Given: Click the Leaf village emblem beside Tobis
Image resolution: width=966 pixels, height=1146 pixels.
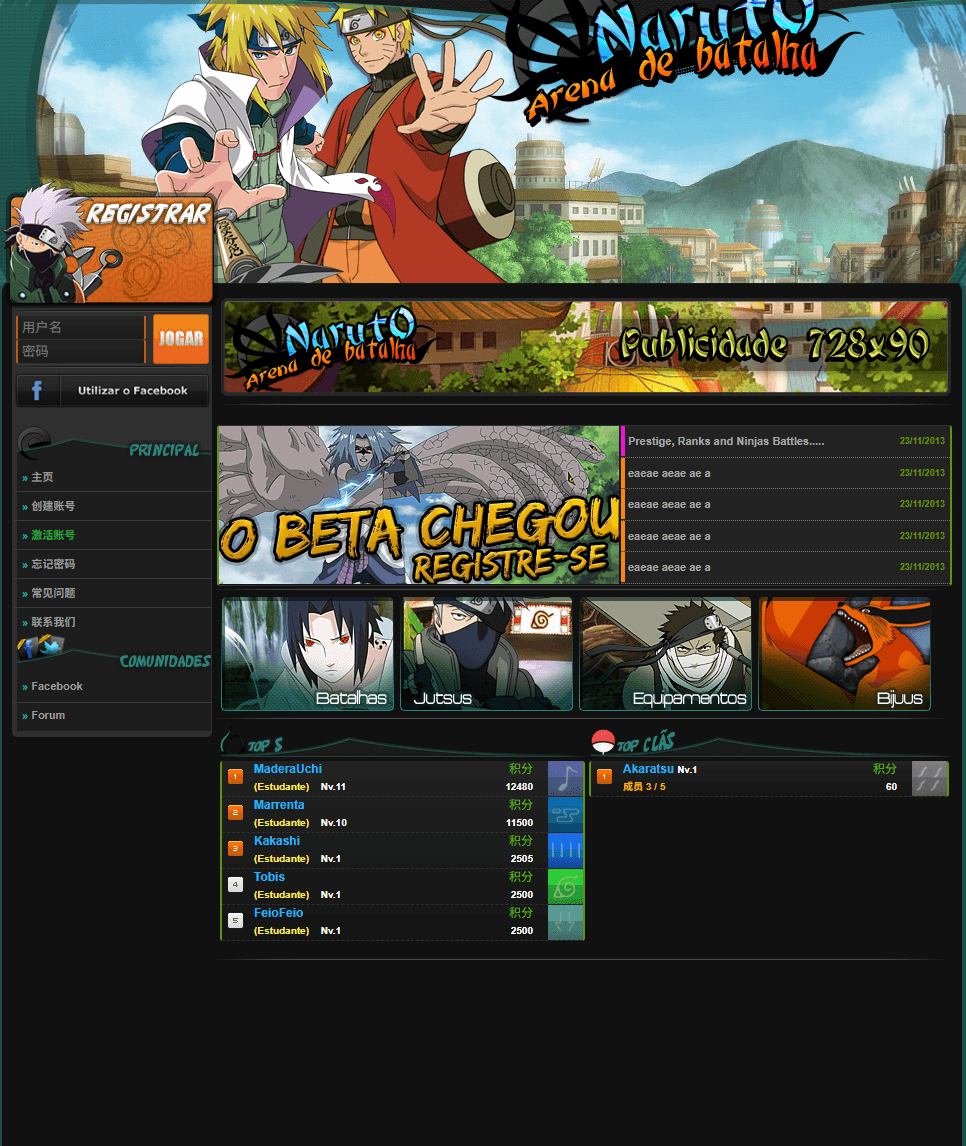Looking at the screenshot, I should 566,886.
